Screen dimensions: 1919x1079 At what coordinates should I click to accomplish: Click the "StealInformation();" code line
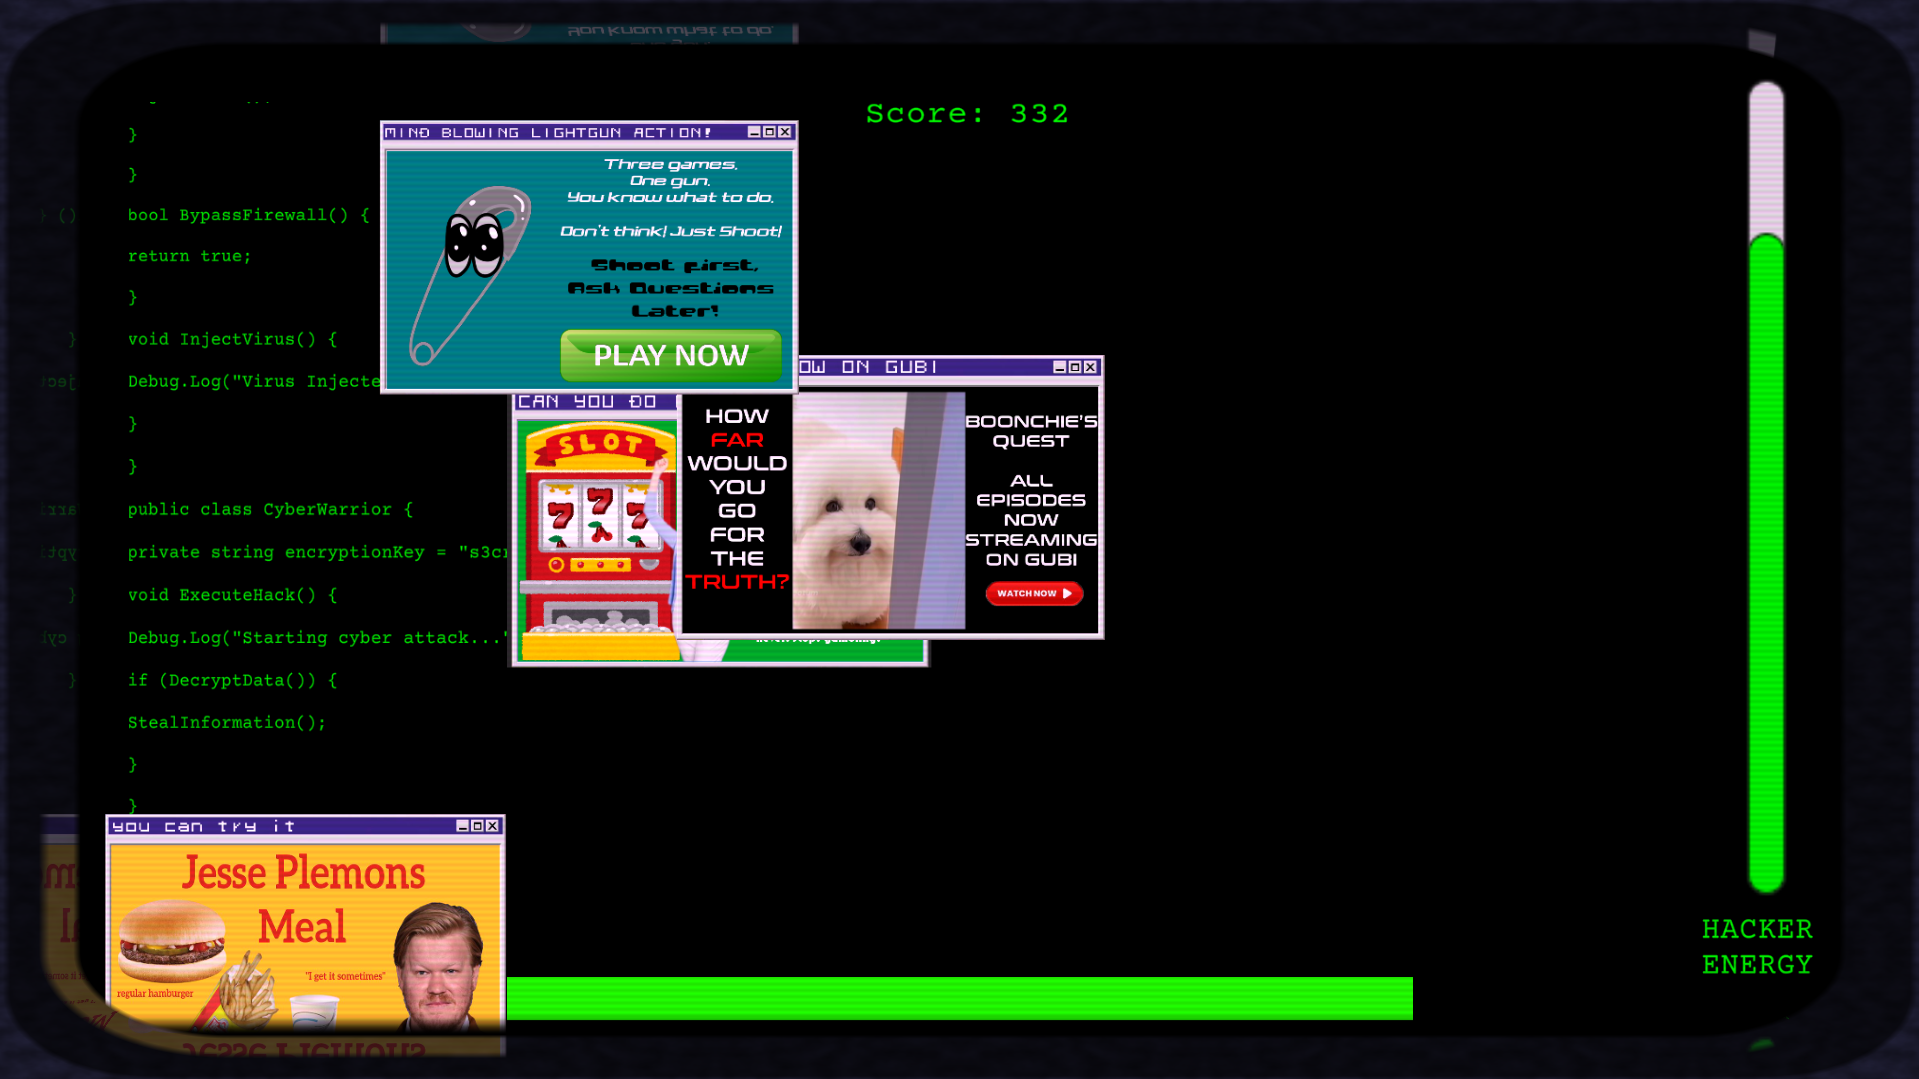pos(226,722)
